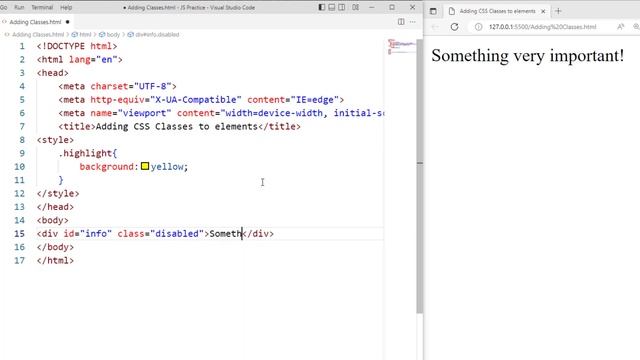Image resolution: width=640 pixels, height=360 pixels.
Task: Click class="disabled" attribute on line 15
Action: 160,233
